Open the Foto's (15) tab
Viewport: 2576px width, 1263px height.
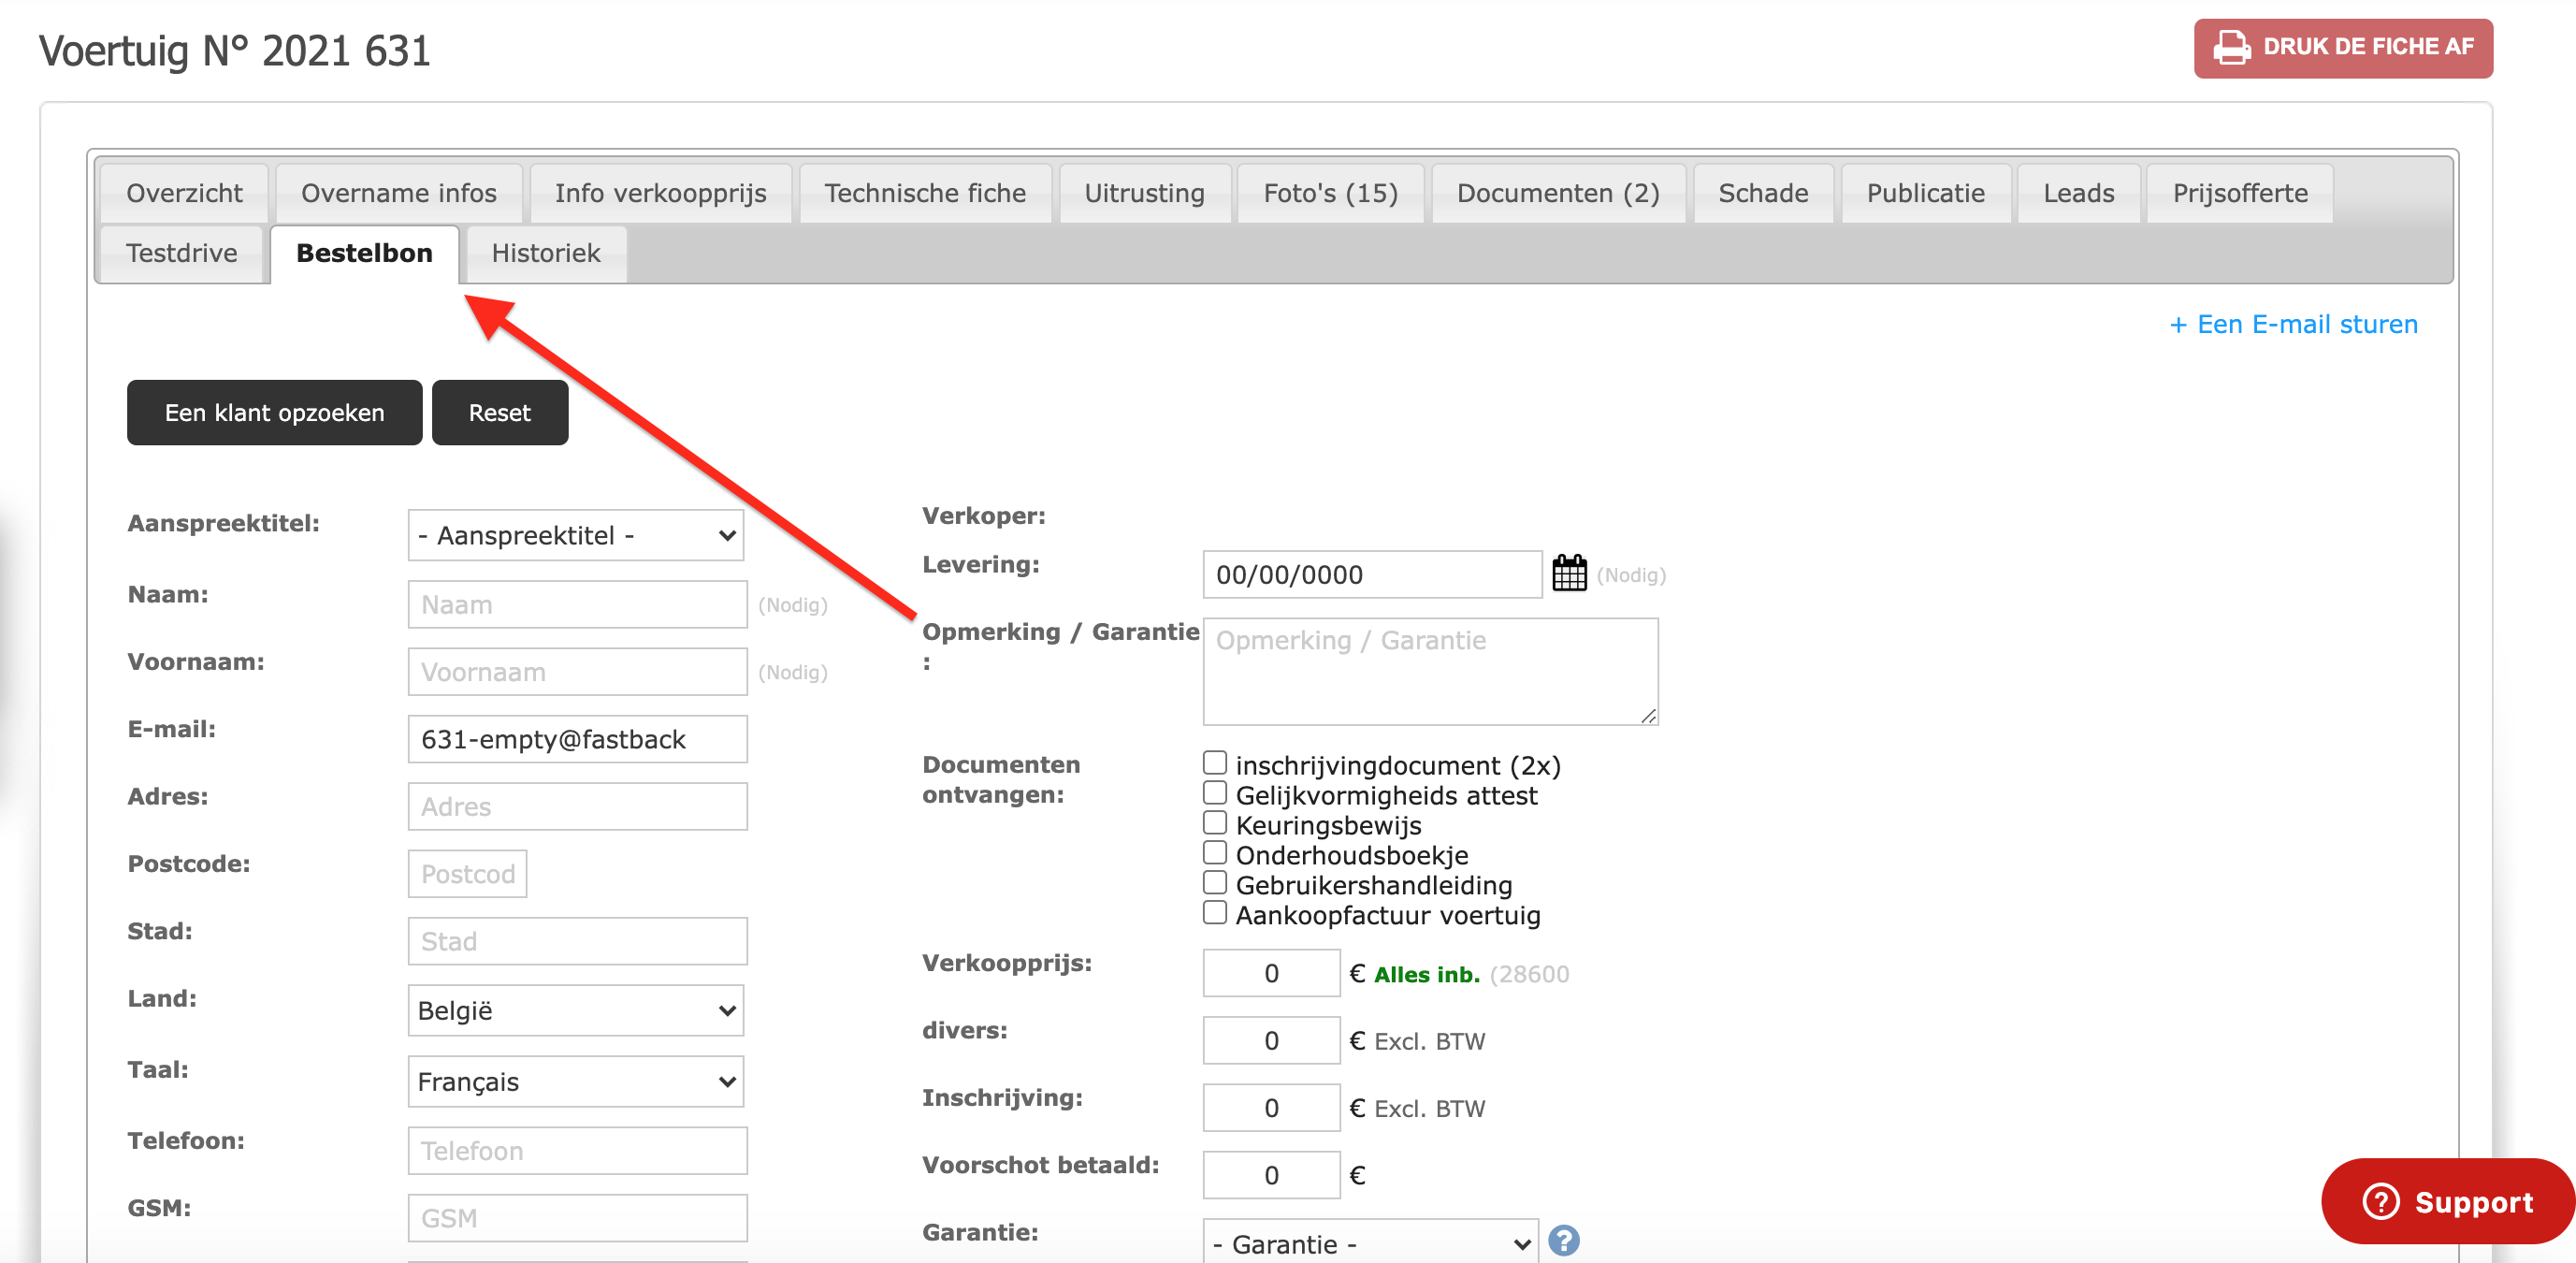[x=1330, y=193]
